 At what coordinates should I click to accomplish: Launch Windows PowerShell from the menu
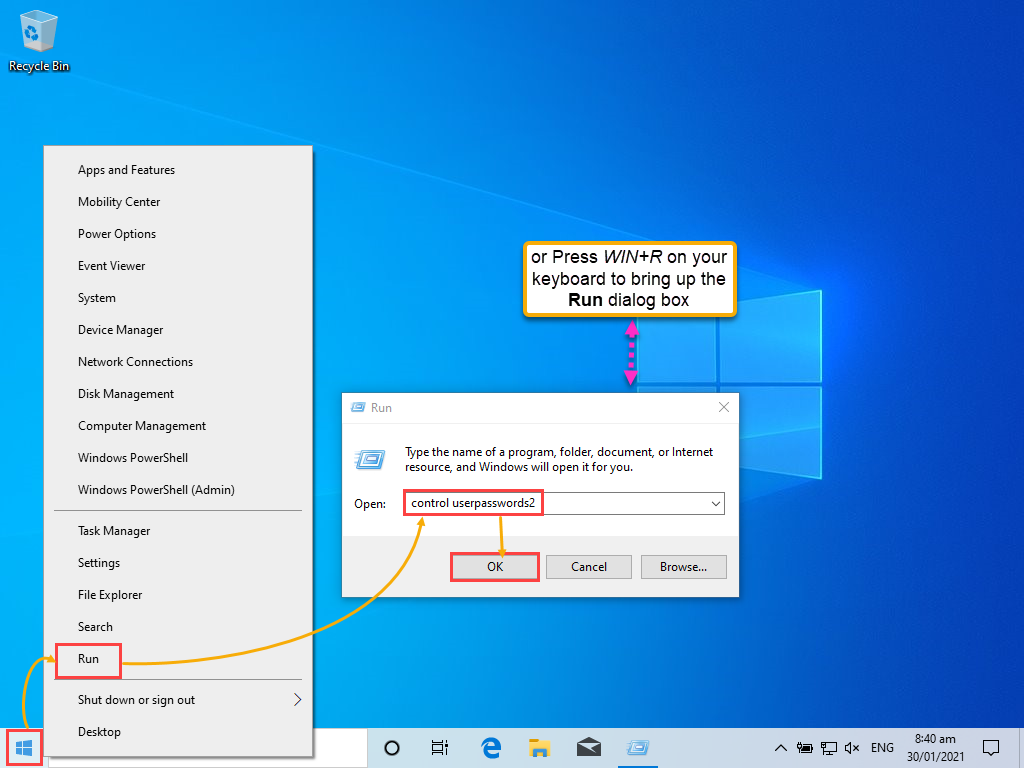click(178, 458)
